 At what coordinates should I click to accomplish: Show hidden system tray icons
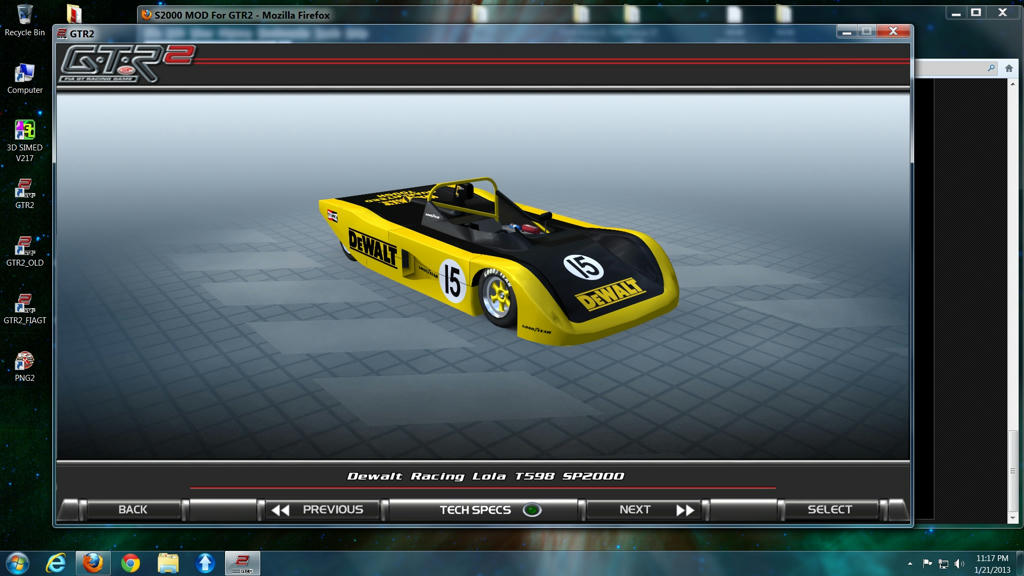(910, 564)
